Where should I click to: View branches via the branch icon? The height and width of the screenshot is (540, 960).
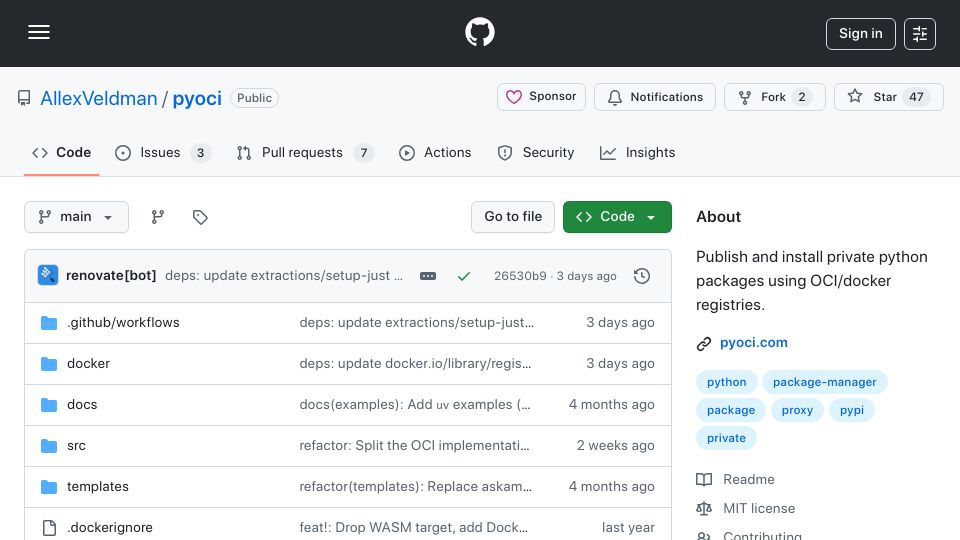pos(158,217)
